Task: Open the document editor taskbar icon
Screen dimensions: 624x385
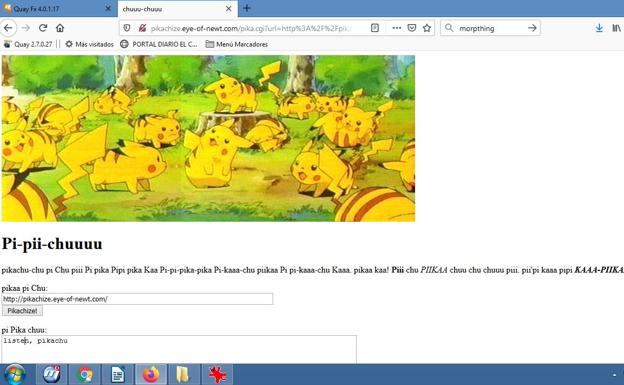Action: pos(118,374)
